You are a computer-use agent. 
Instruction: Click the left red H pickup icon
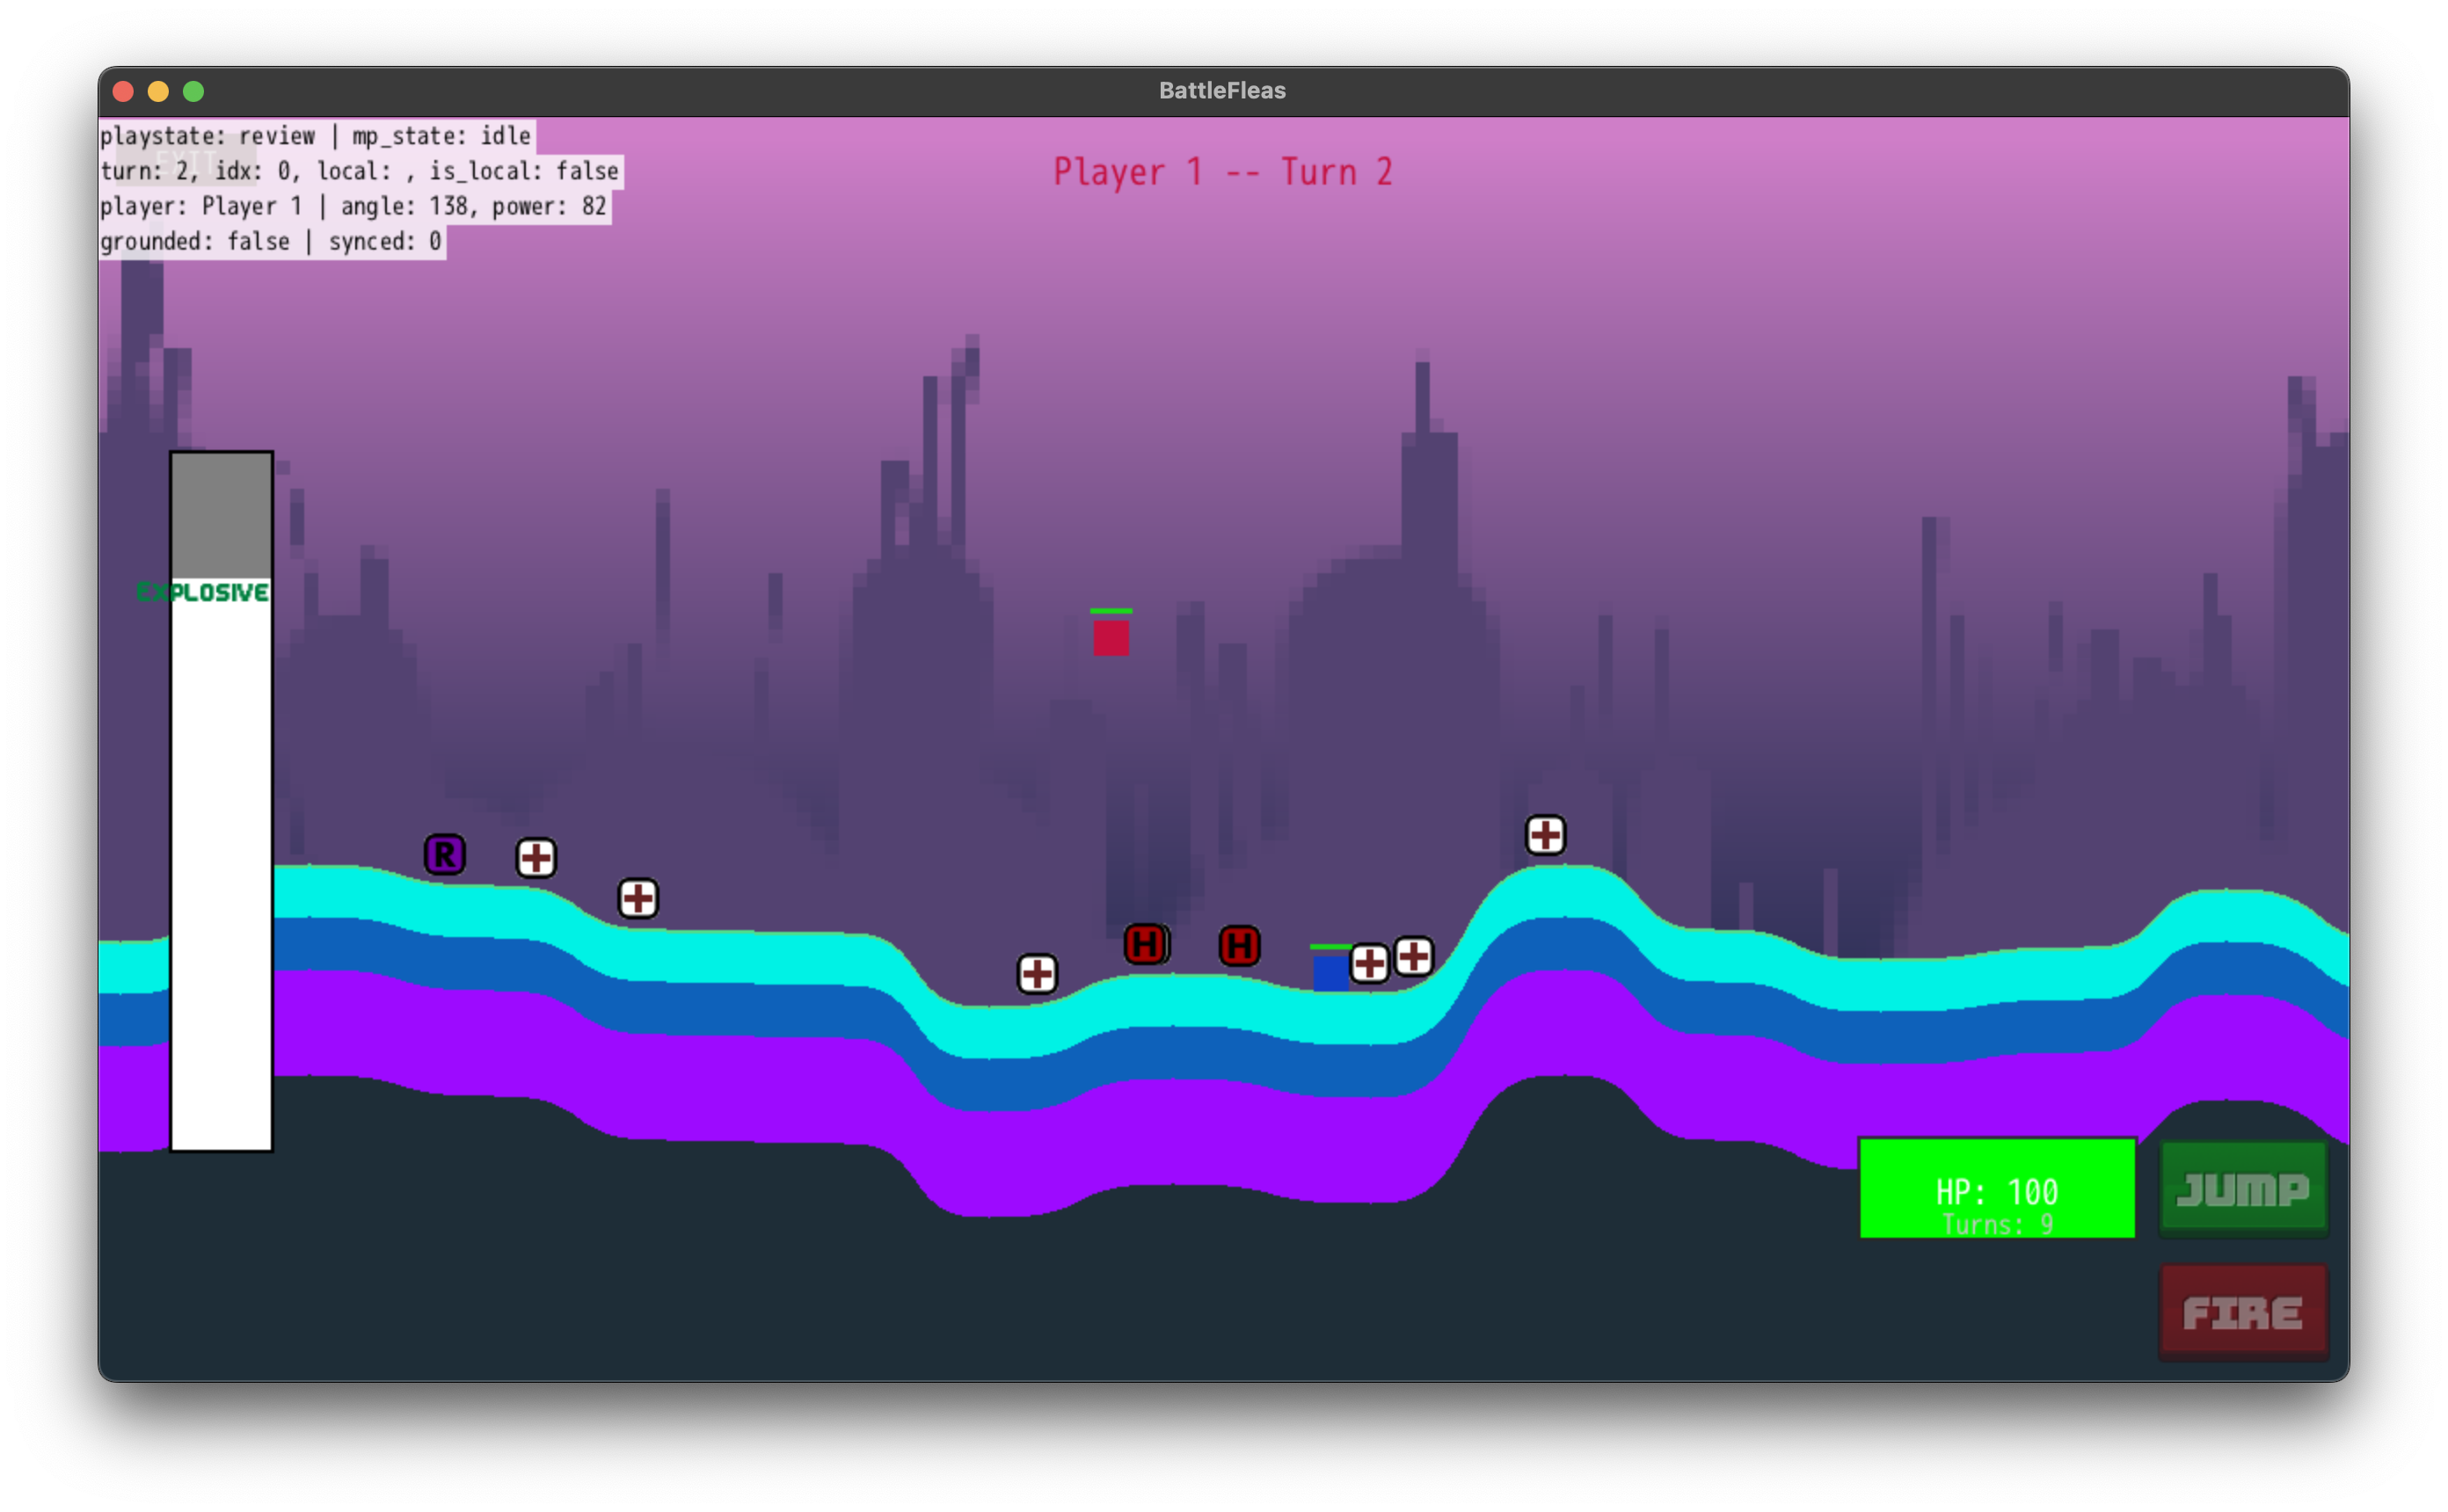pos(1146,944)
